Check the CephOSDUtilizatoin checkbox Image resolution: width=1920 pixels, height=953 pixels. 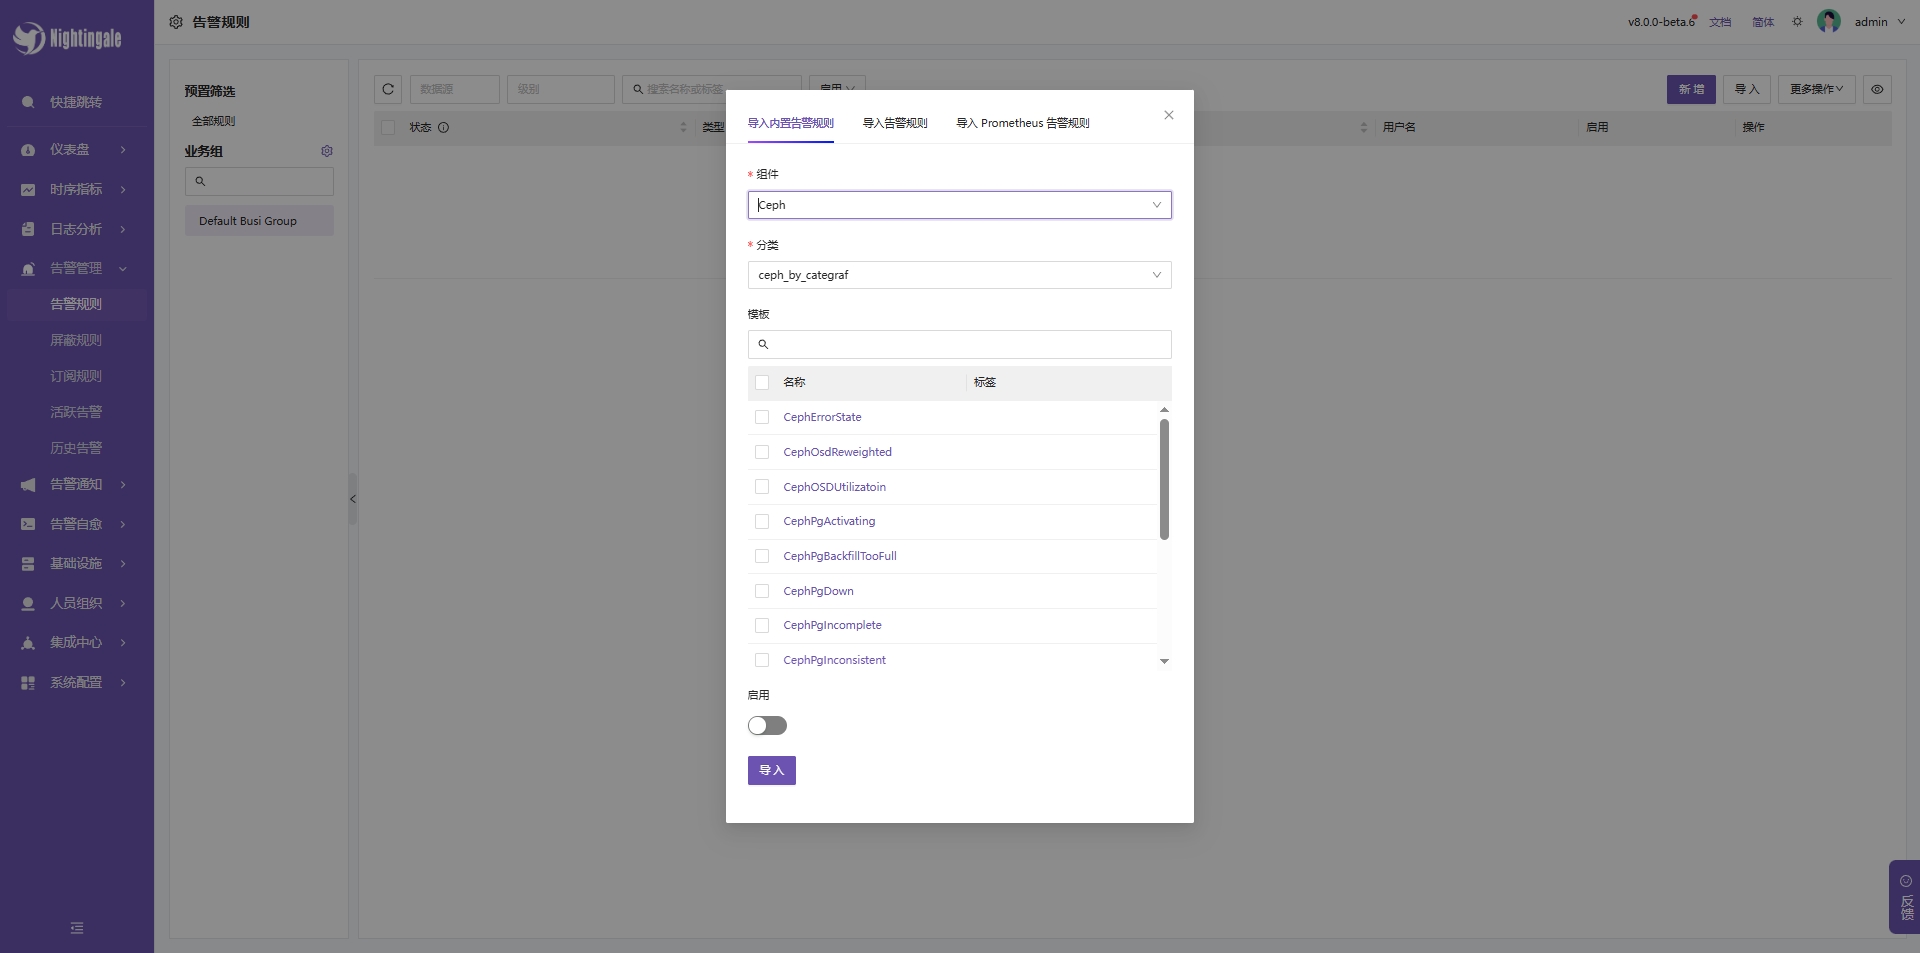coord(762,487)
